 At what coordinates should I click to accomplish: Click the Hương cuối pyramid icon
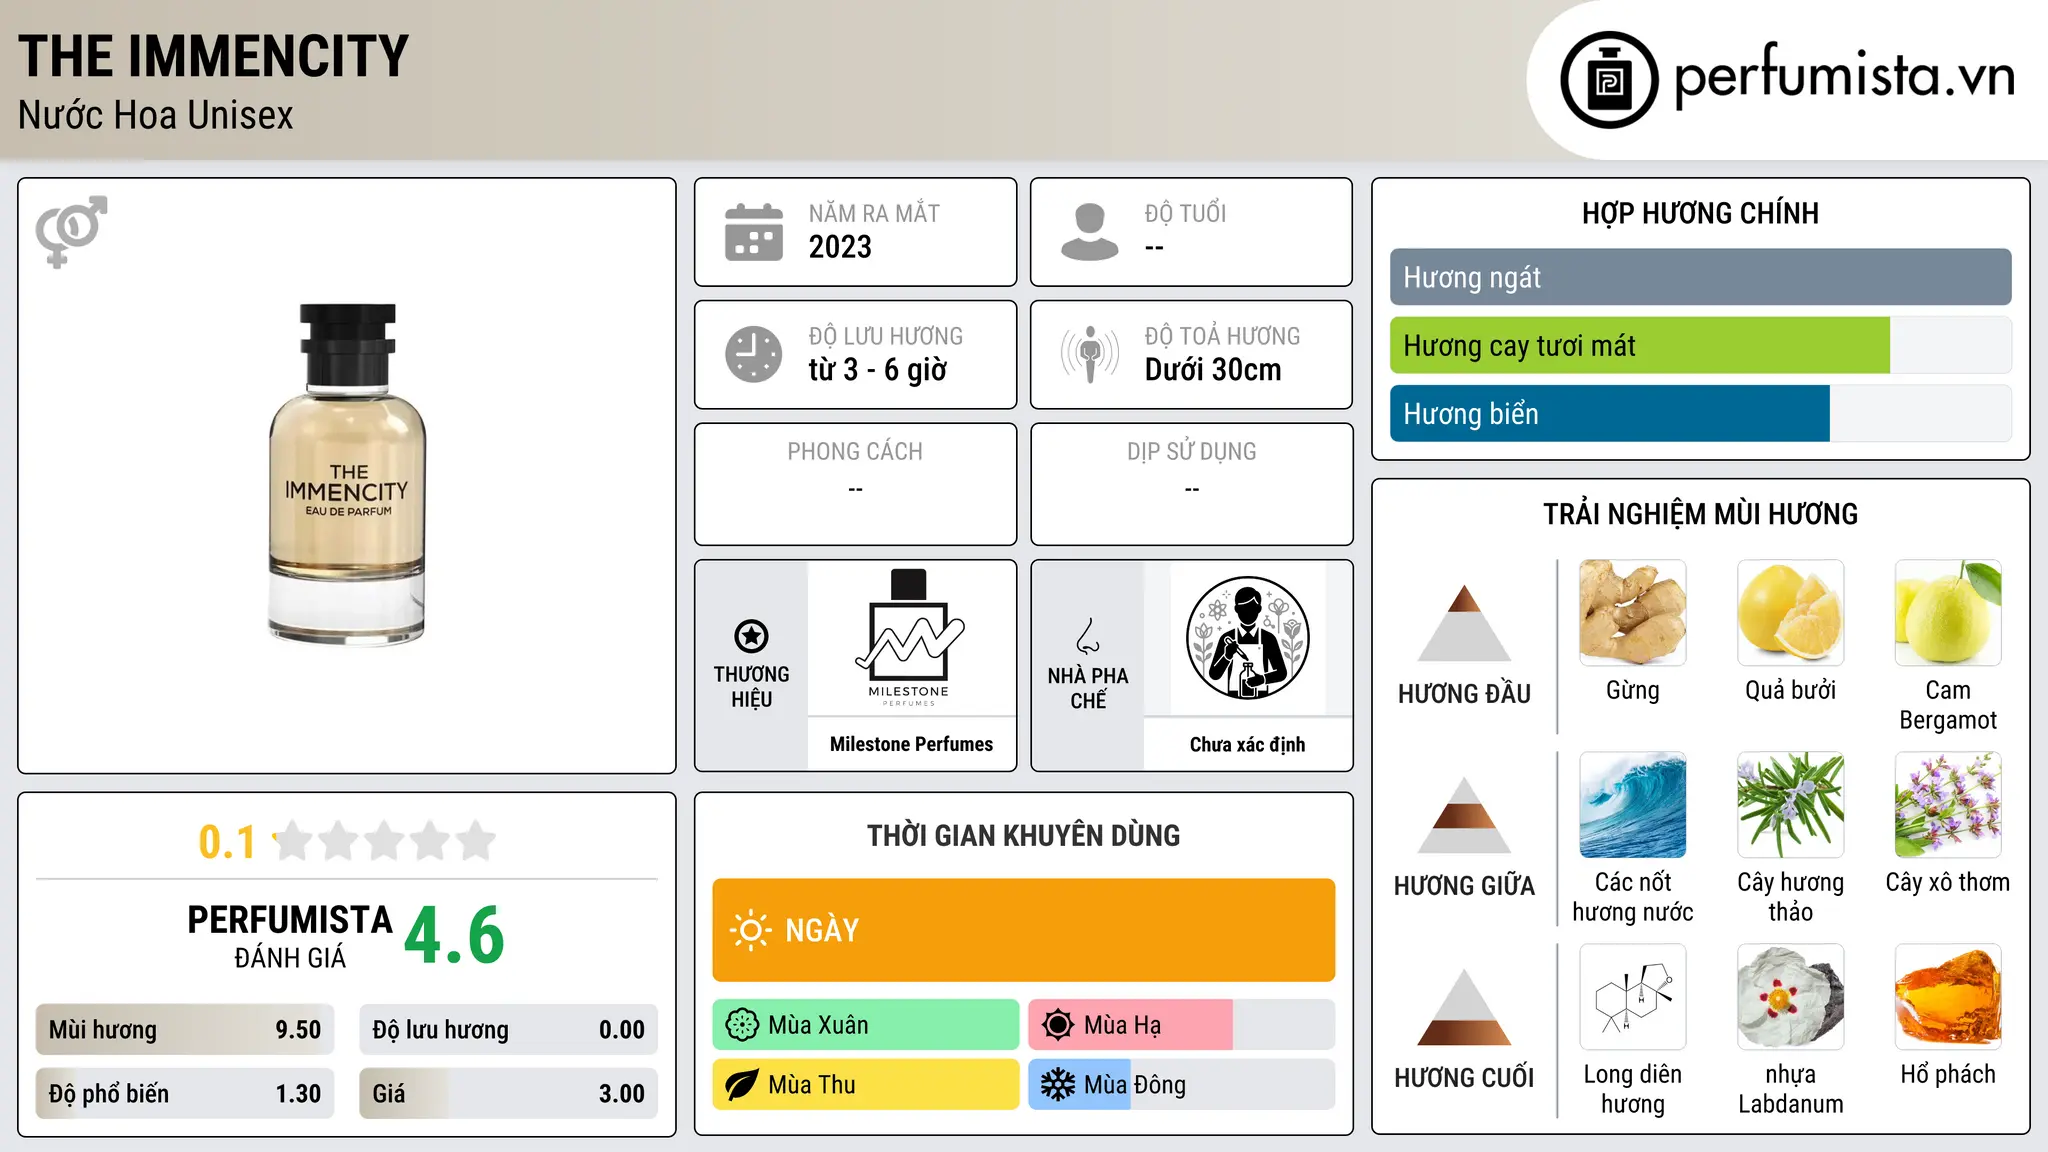point(1464,1006)
